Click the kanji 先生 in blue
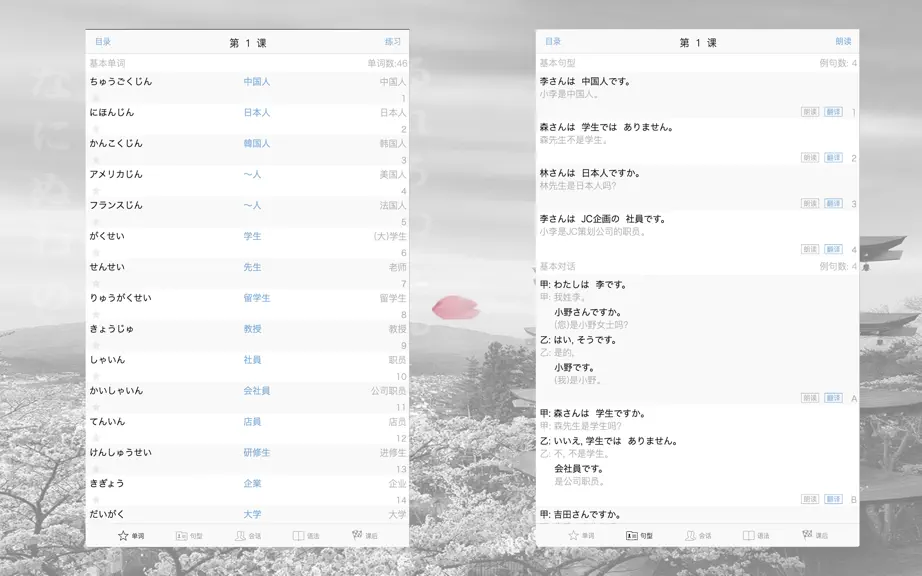 252,267
